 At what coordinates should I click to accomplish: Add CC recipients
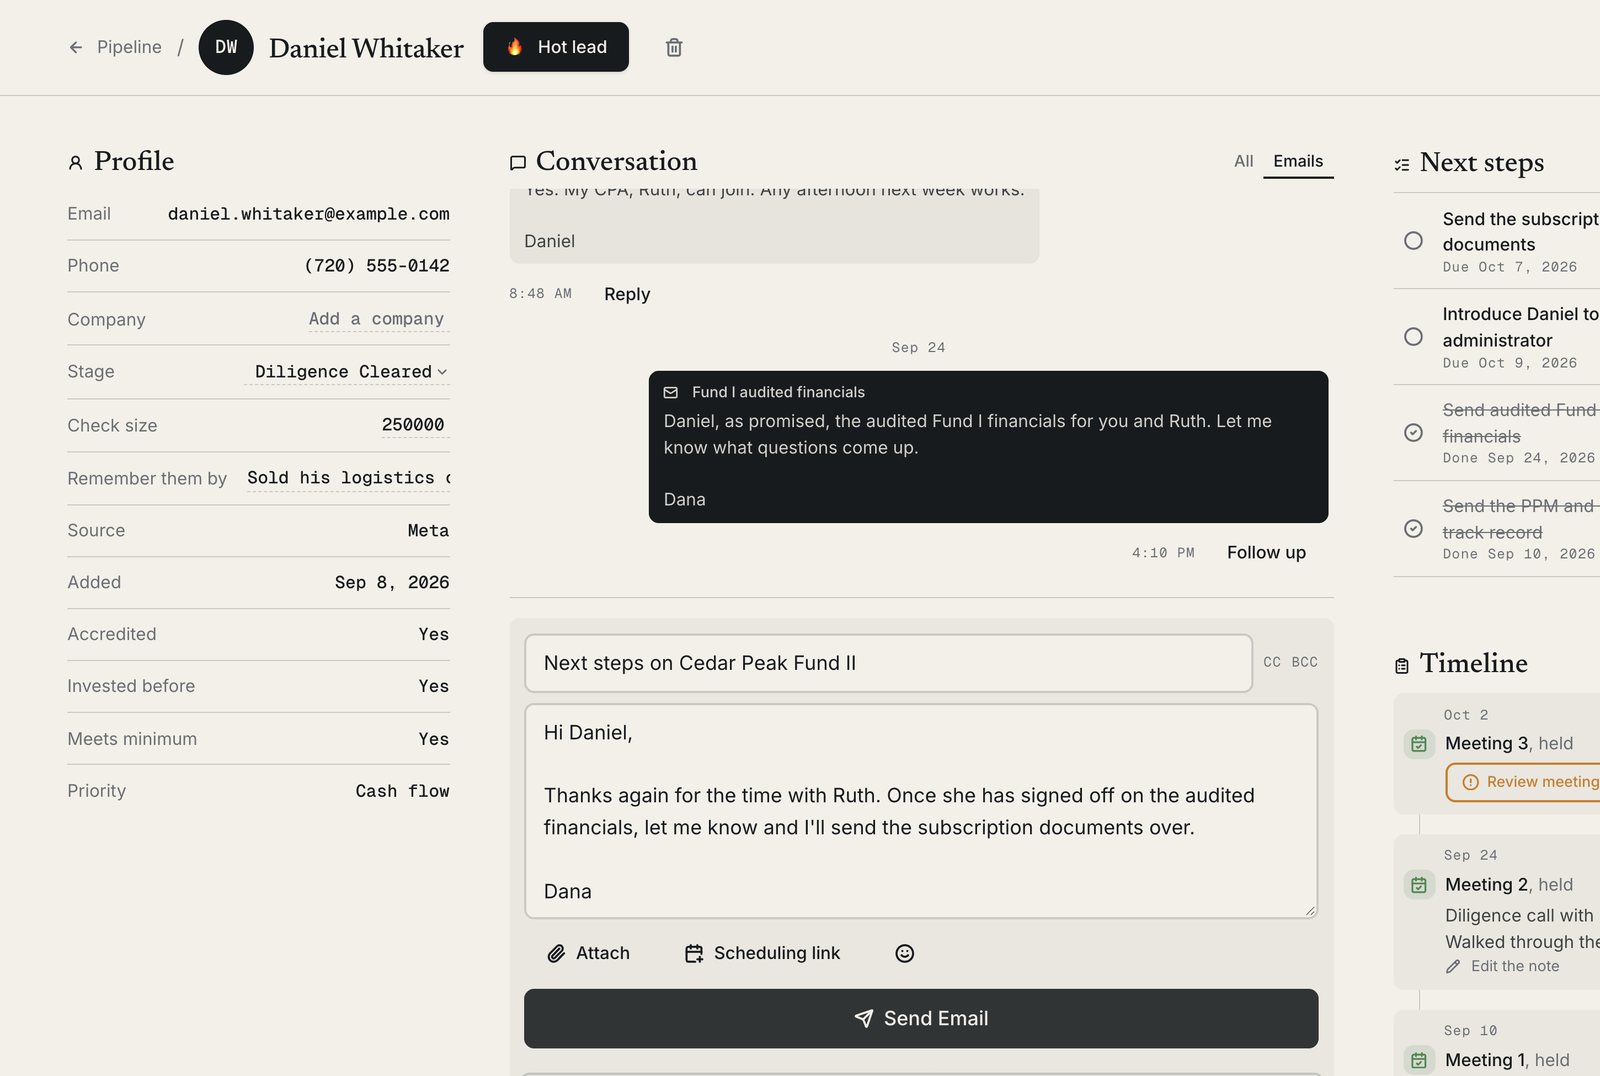tap(1272, 662)
